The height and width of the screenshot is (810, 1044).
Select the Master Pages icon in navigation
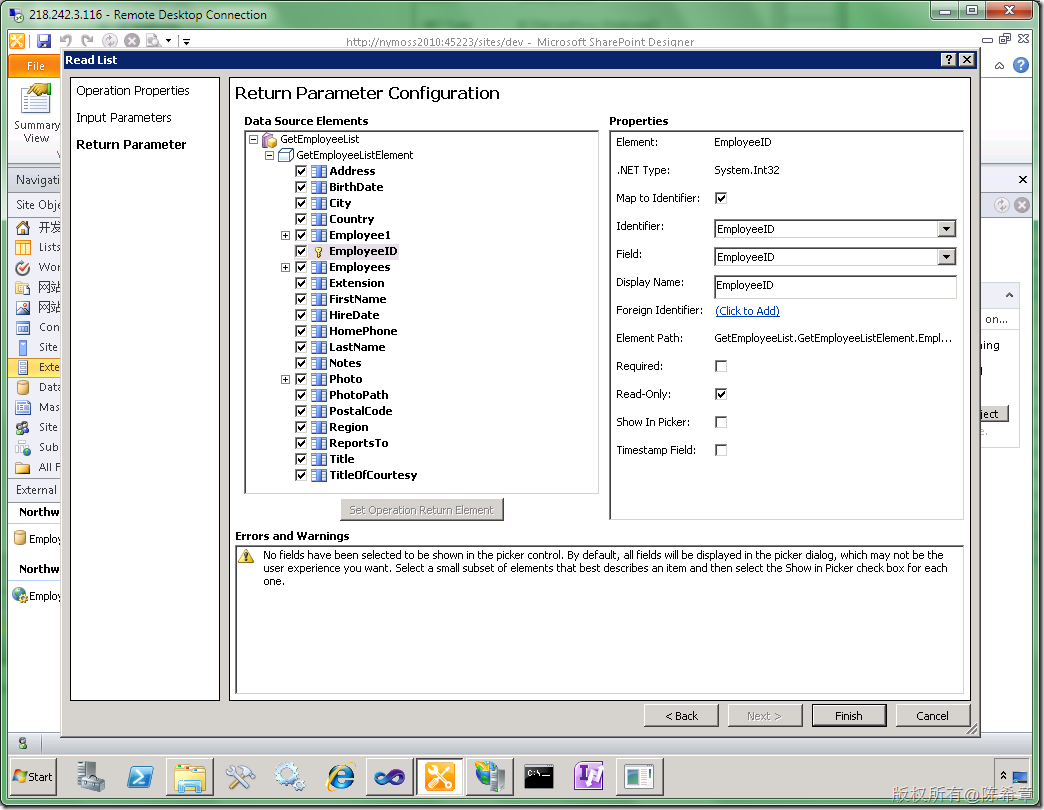23,407
